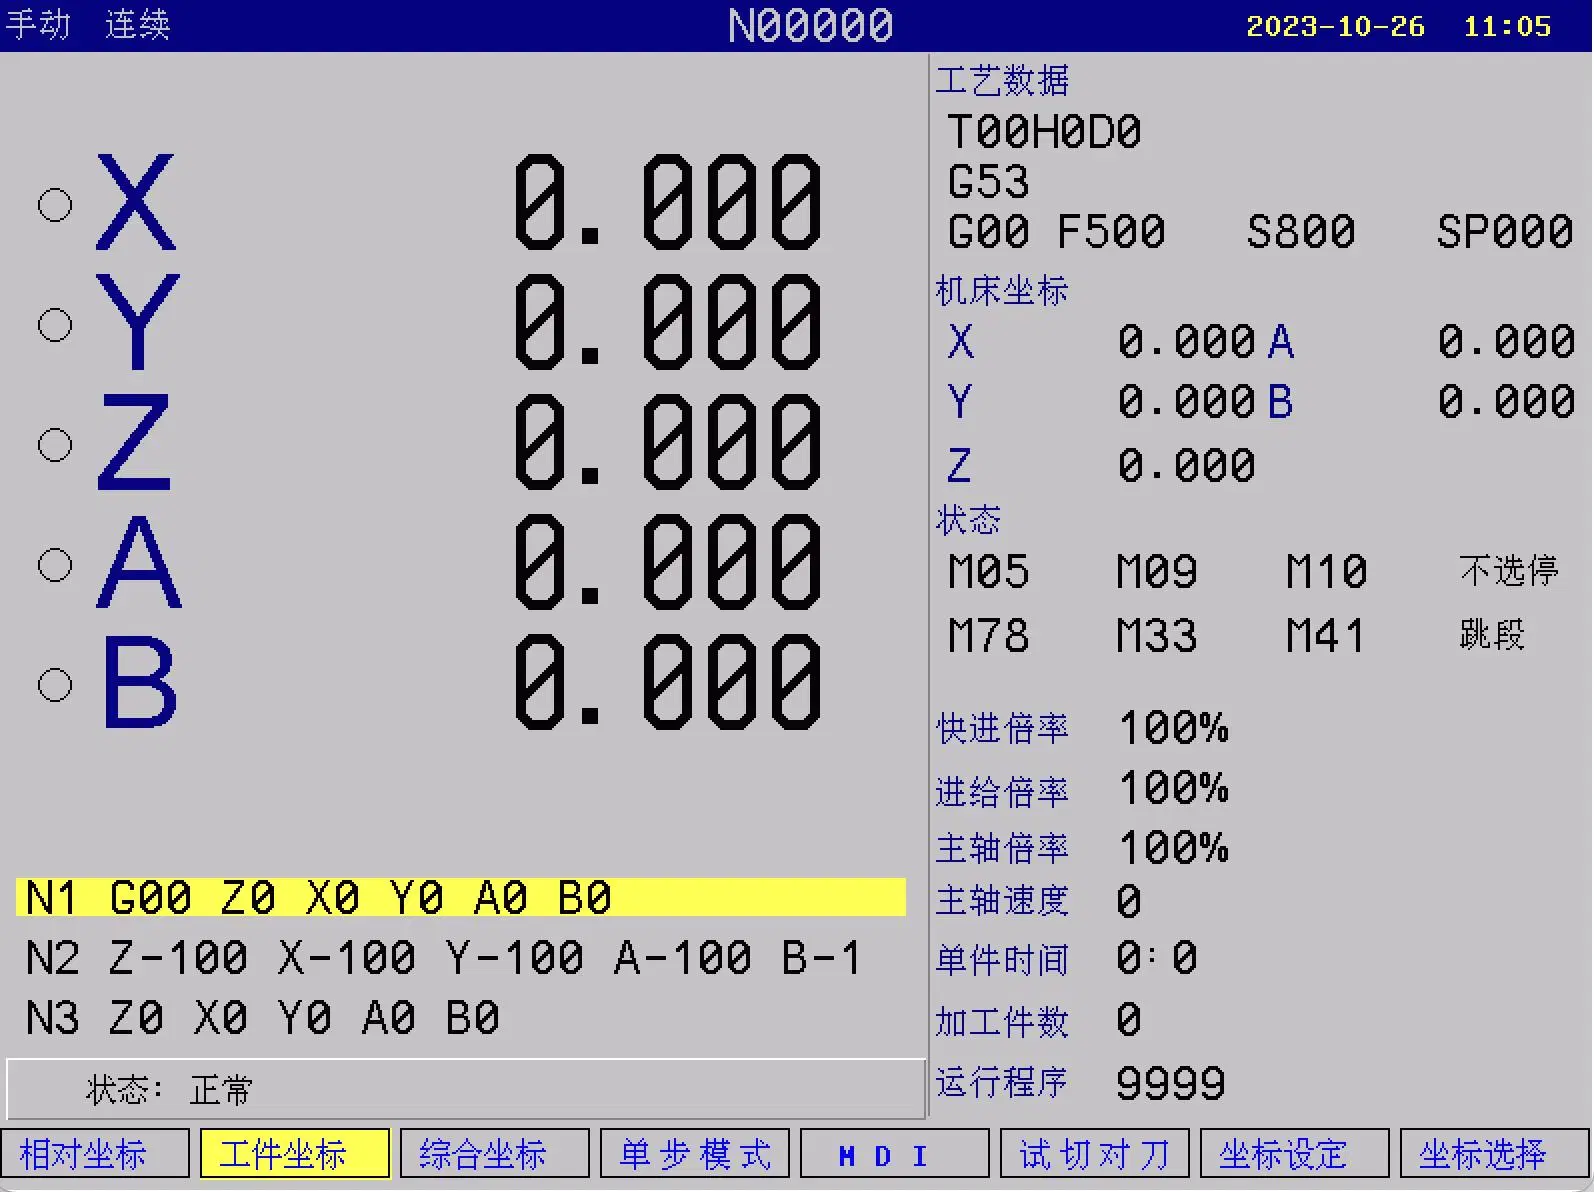Click the M05 status code
This screenshot has height=1192, width=1594.
(x=988, y=572)
